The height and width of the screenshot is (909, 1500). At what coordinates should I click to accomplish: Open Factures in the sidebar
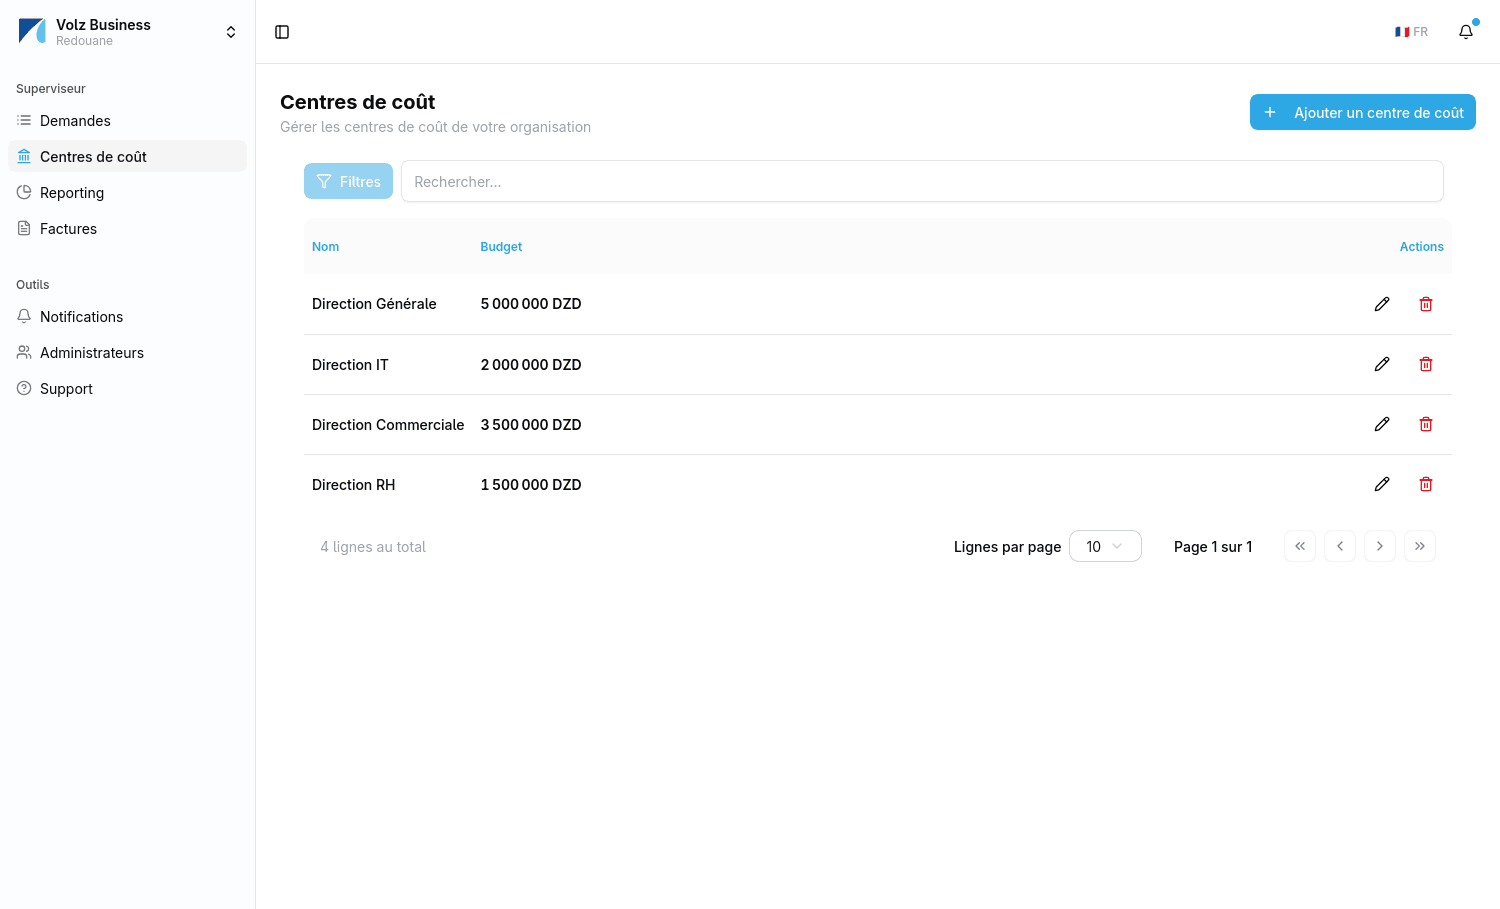point(127,228)
